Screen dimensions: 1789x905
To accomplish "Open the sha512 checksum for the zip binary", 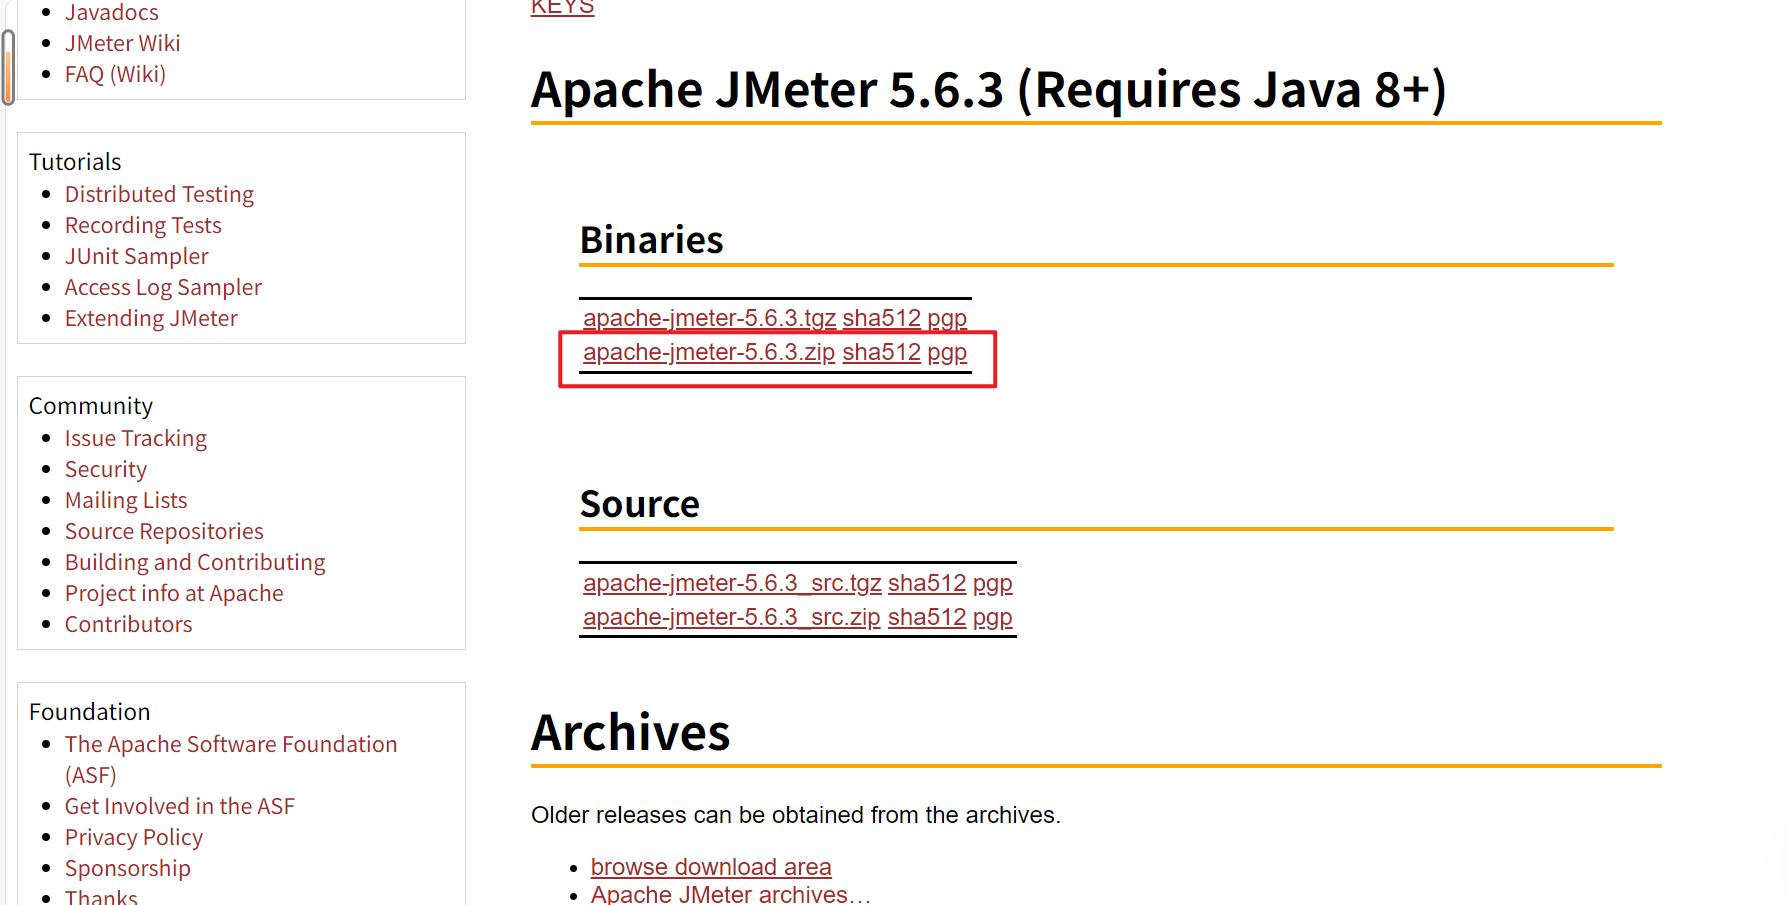I will click(x=881, y=352).
